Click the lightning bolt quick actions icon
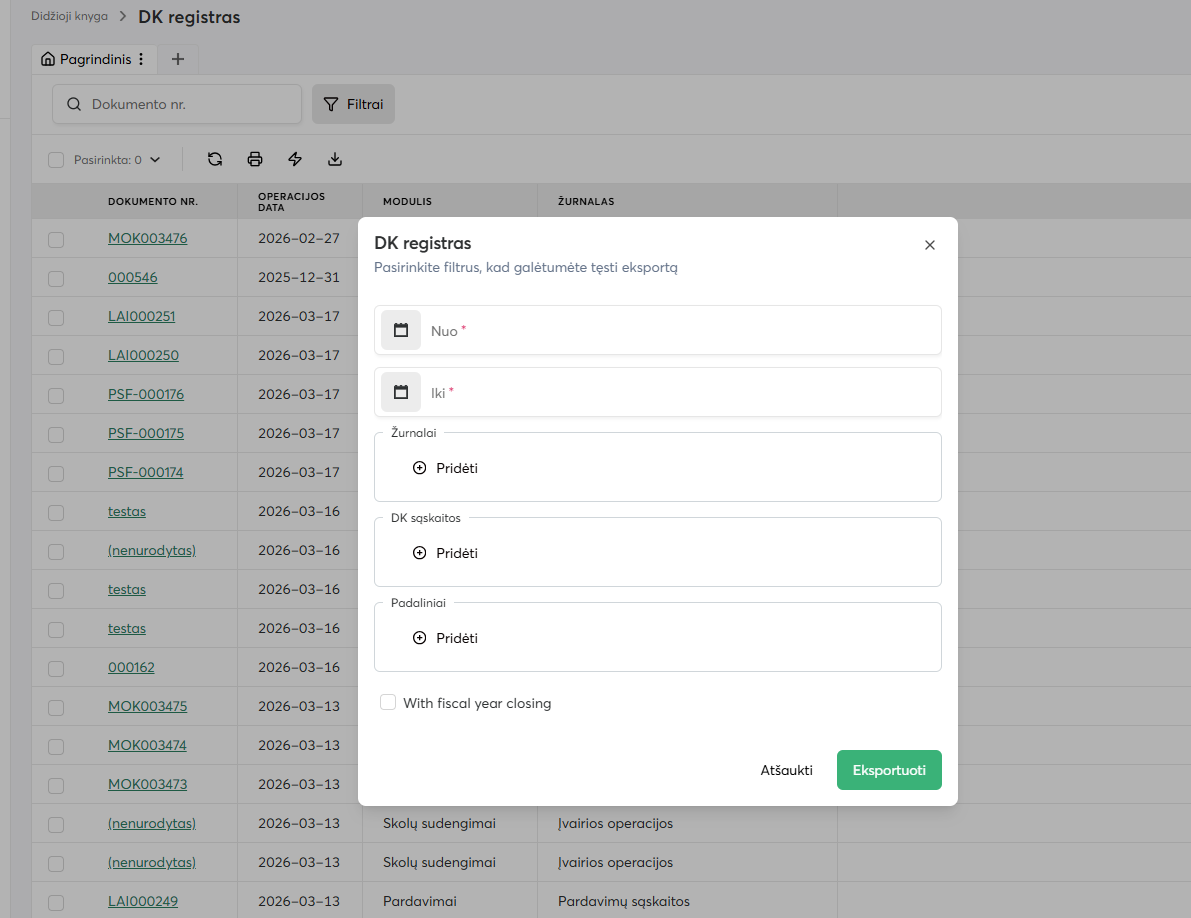 (295, 159)
